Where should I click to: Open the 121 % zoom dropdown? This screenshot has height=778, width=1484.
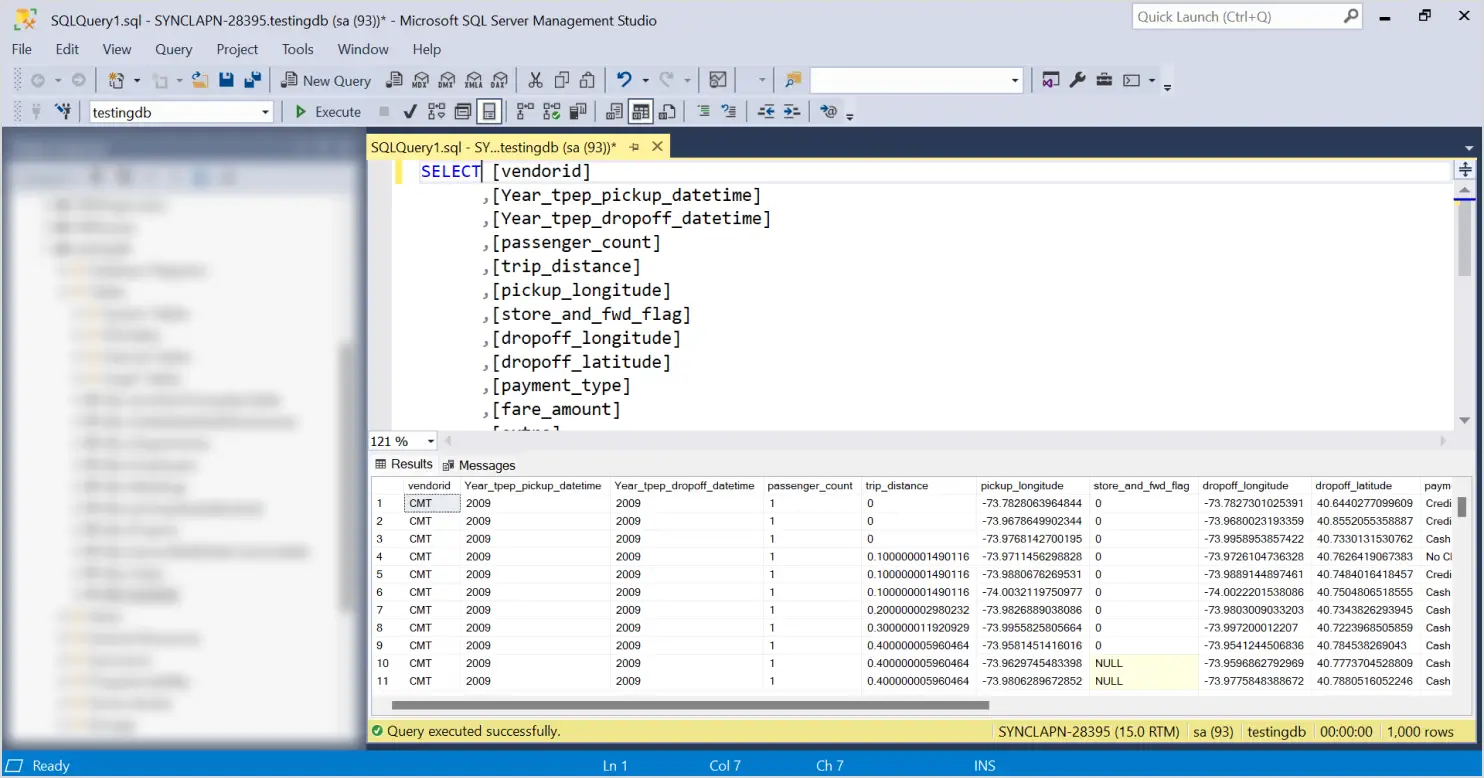tap(431, 441)
